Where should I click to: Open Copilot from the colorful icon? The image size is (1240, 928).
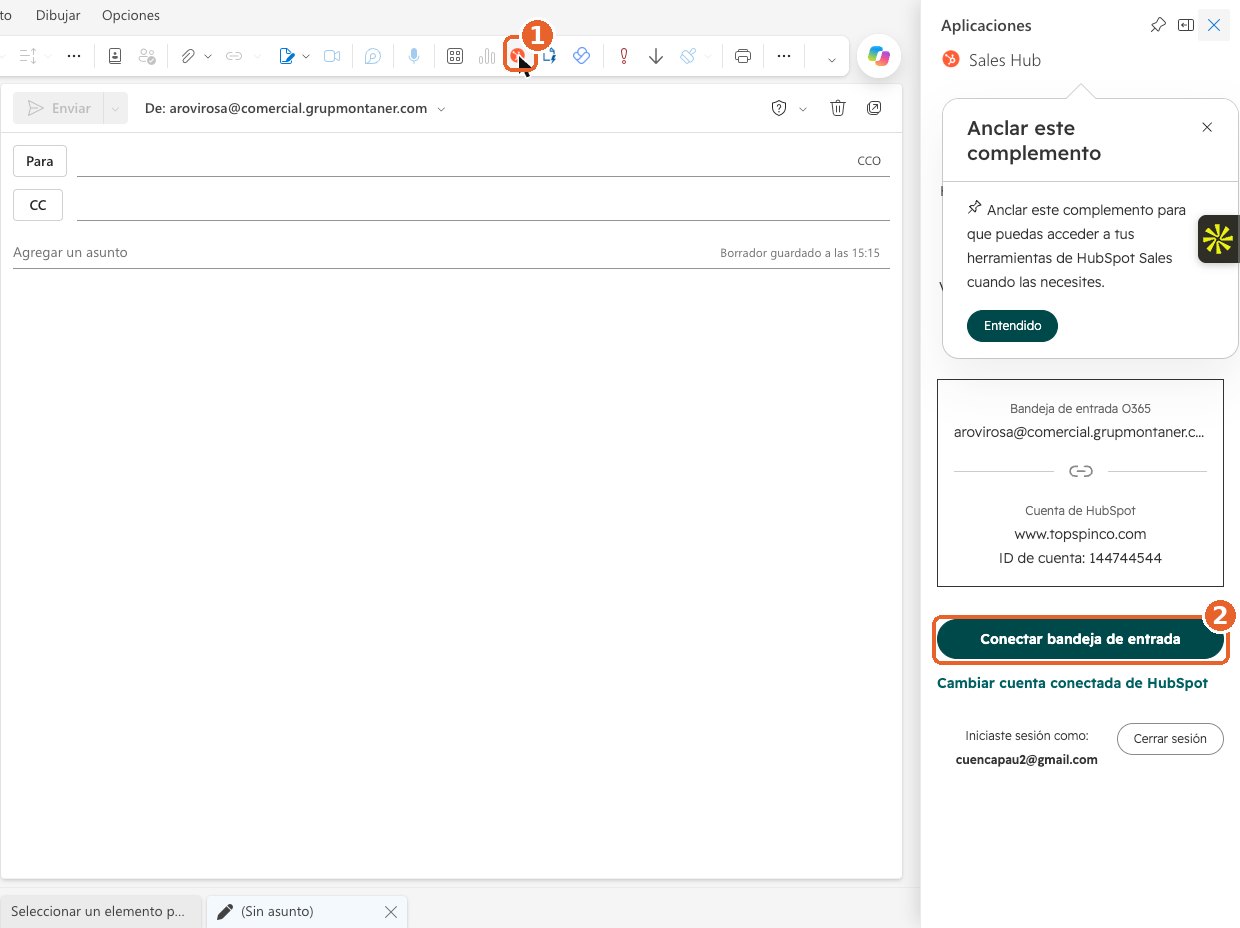(x=879, y=57)
